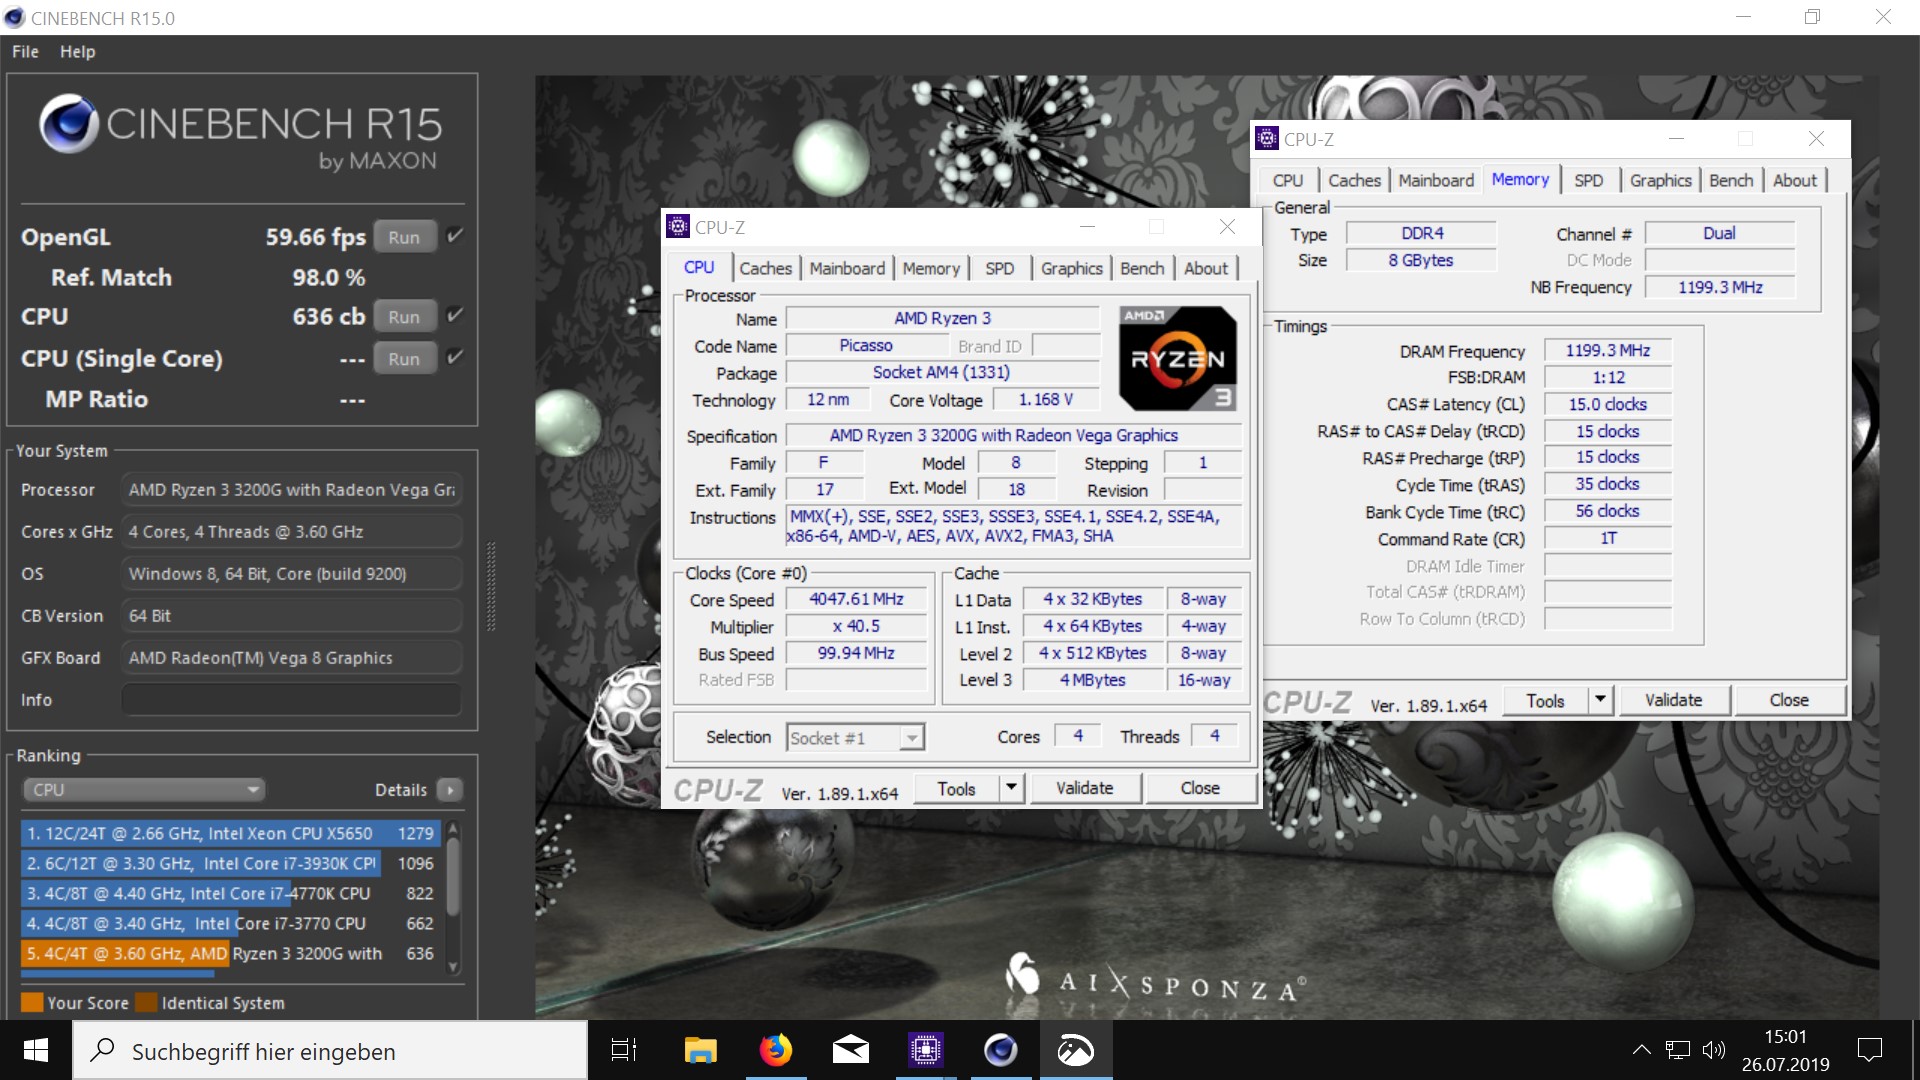This screenshot has height=1080, width=1920.
Task: Expand ranking Details arrow
Action: (x=450, y=790)
